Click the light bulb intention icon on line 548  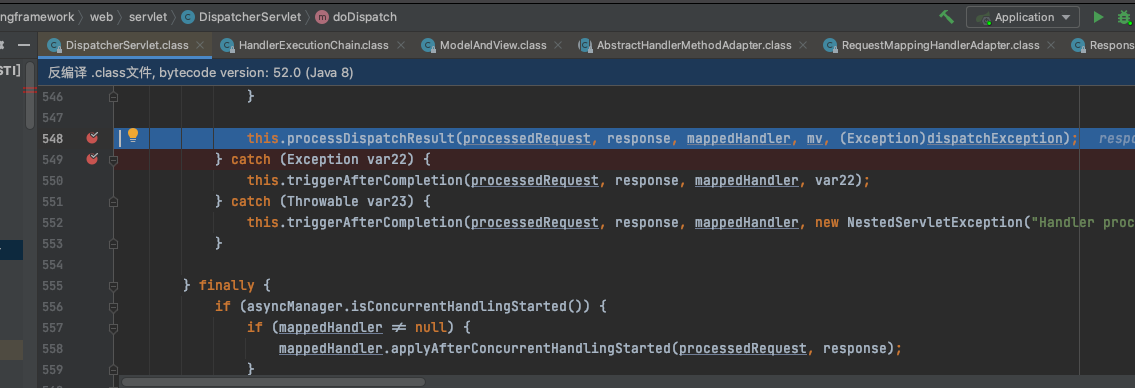[x=132, y=135]
